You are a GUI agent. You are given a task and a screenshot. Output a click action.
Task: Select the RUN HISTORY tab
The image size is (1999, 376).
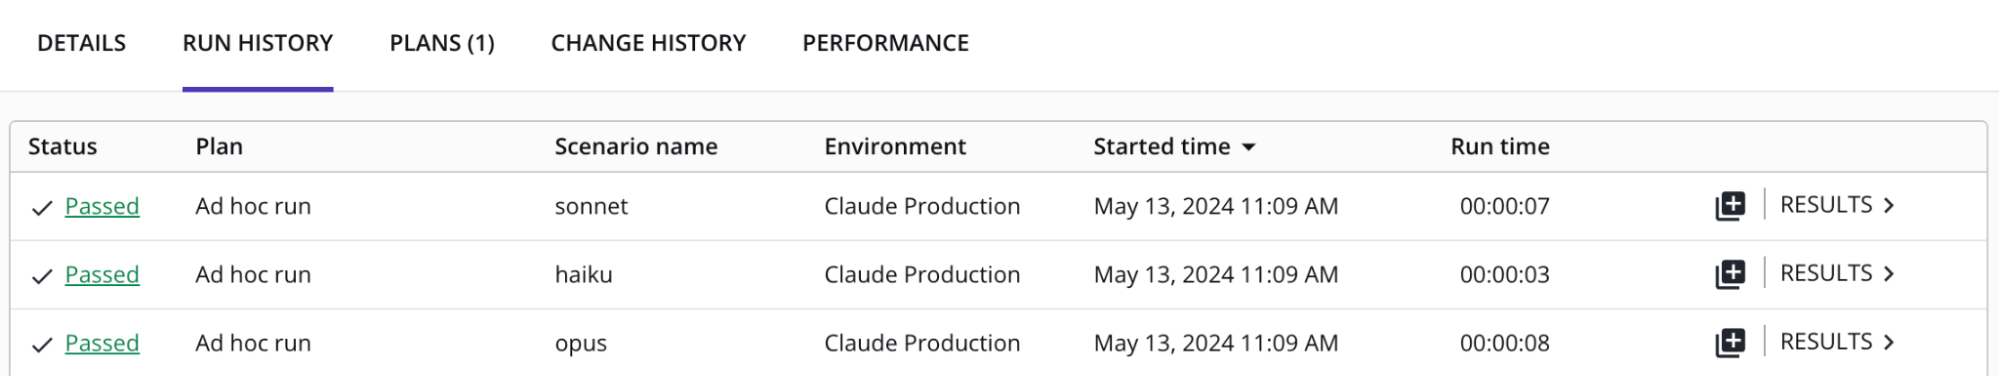[258, 43]
